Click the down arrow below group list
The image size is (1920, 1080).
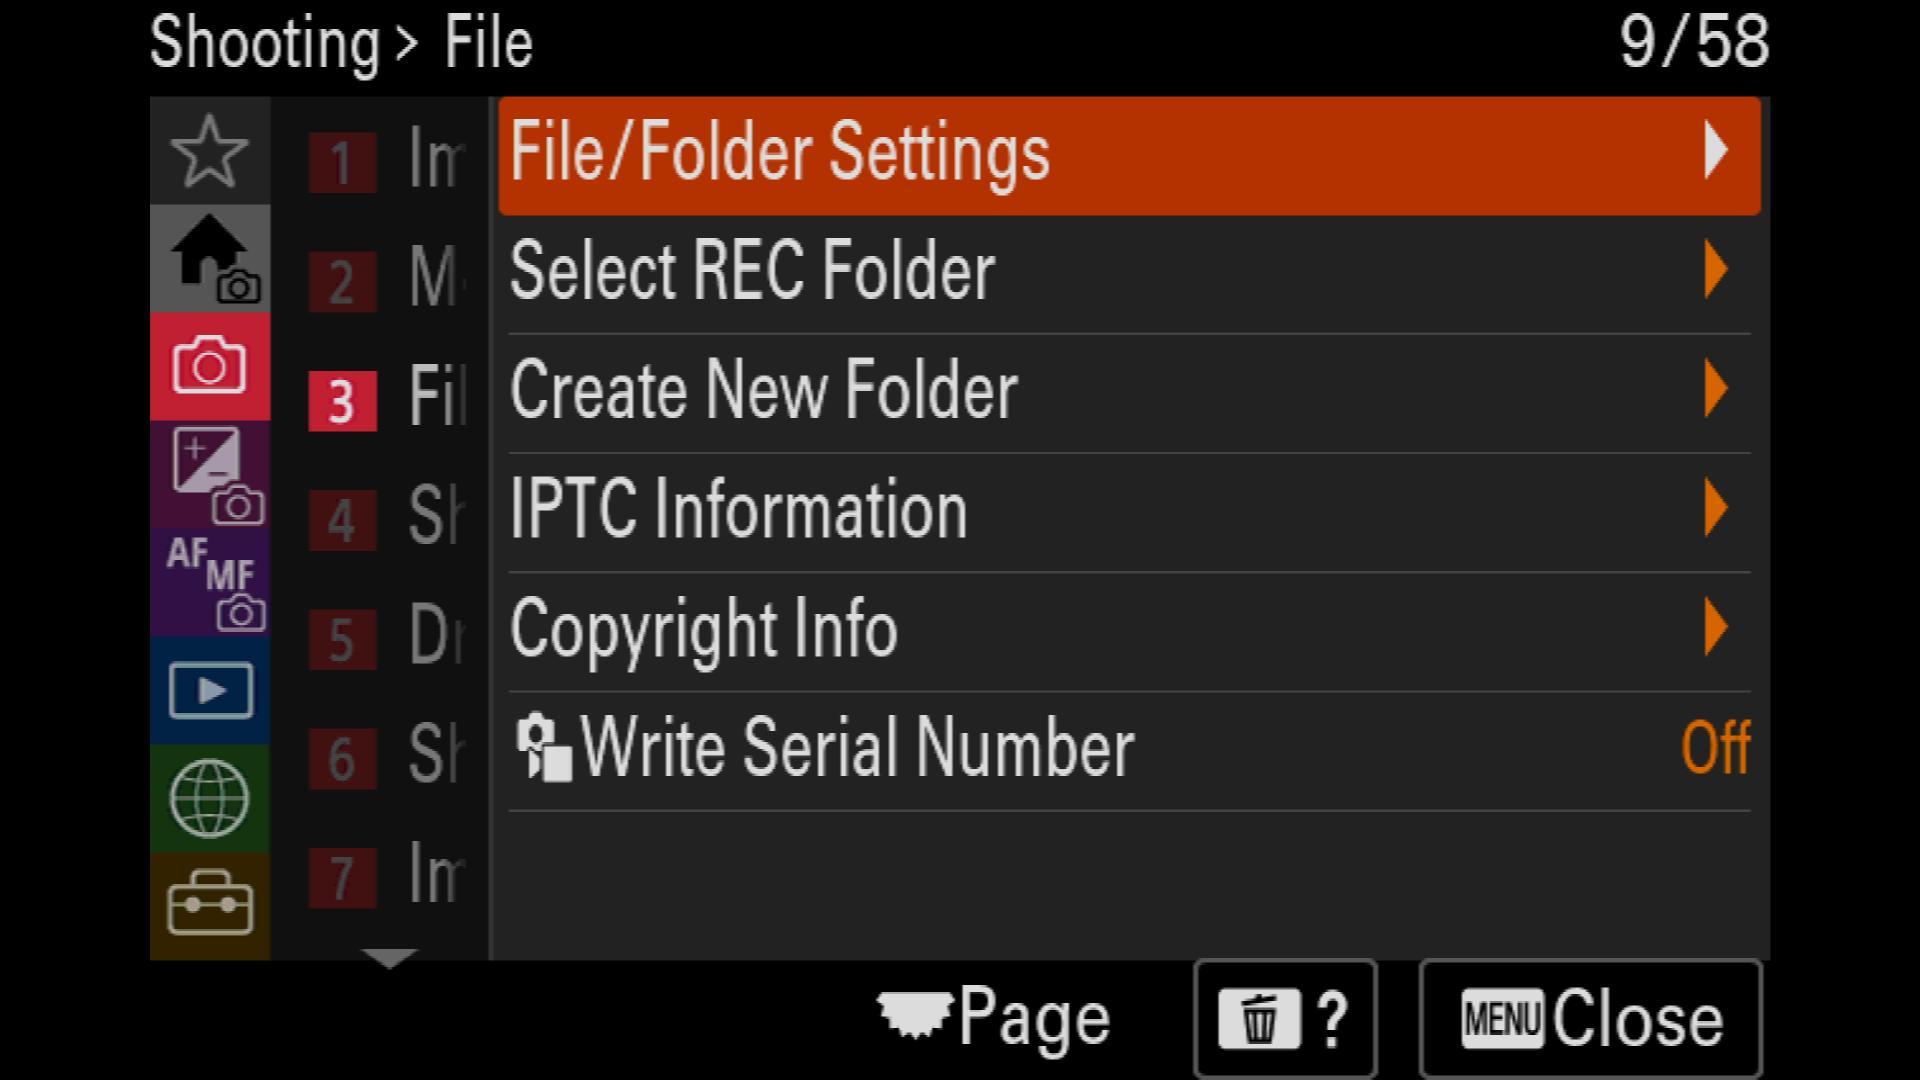coord(390,959)
